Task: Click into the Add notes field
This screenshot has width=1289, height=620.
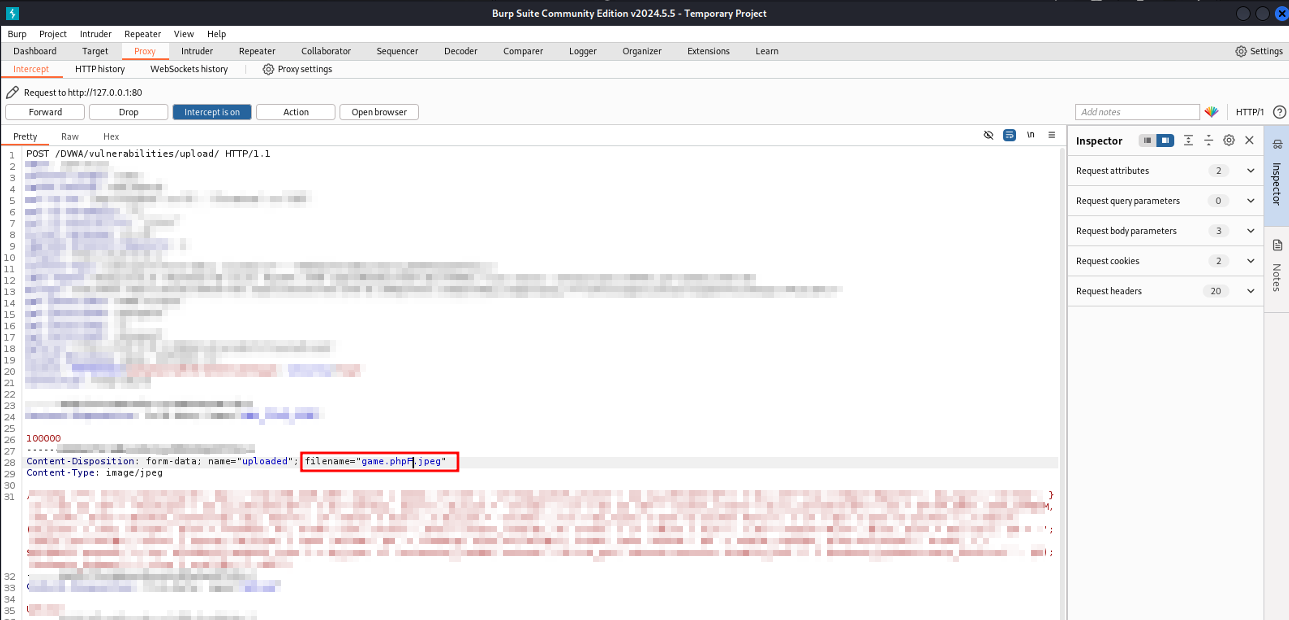Action: click(x=1137, y=112)
